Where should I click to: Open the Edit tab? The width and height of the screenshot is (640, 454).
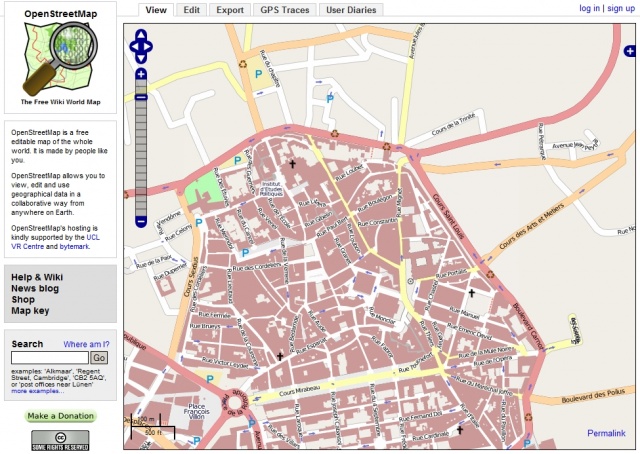(191, 10)
